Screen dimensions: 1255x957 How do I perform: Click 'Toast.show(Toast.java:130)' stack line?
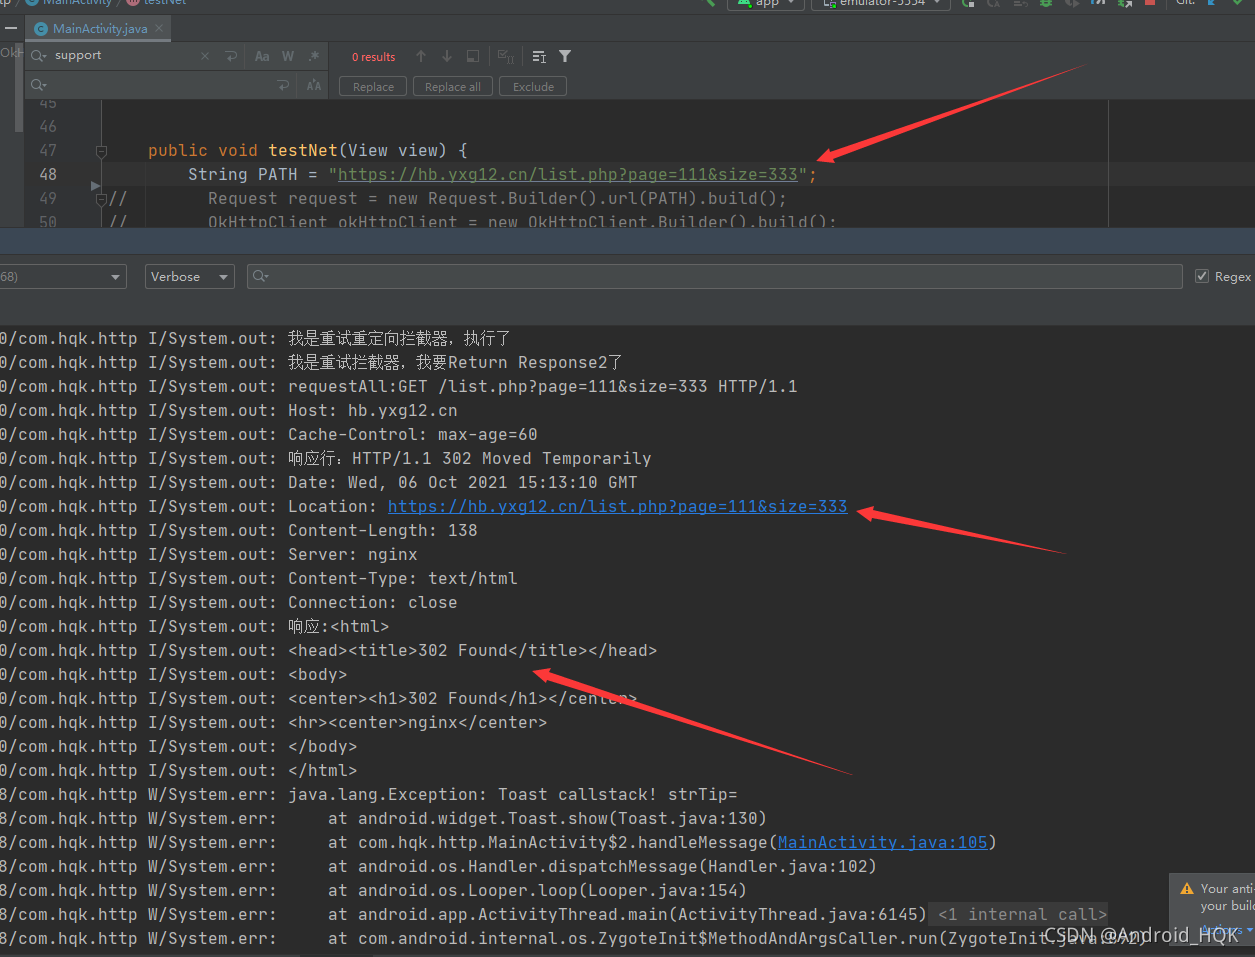[547, 819]
